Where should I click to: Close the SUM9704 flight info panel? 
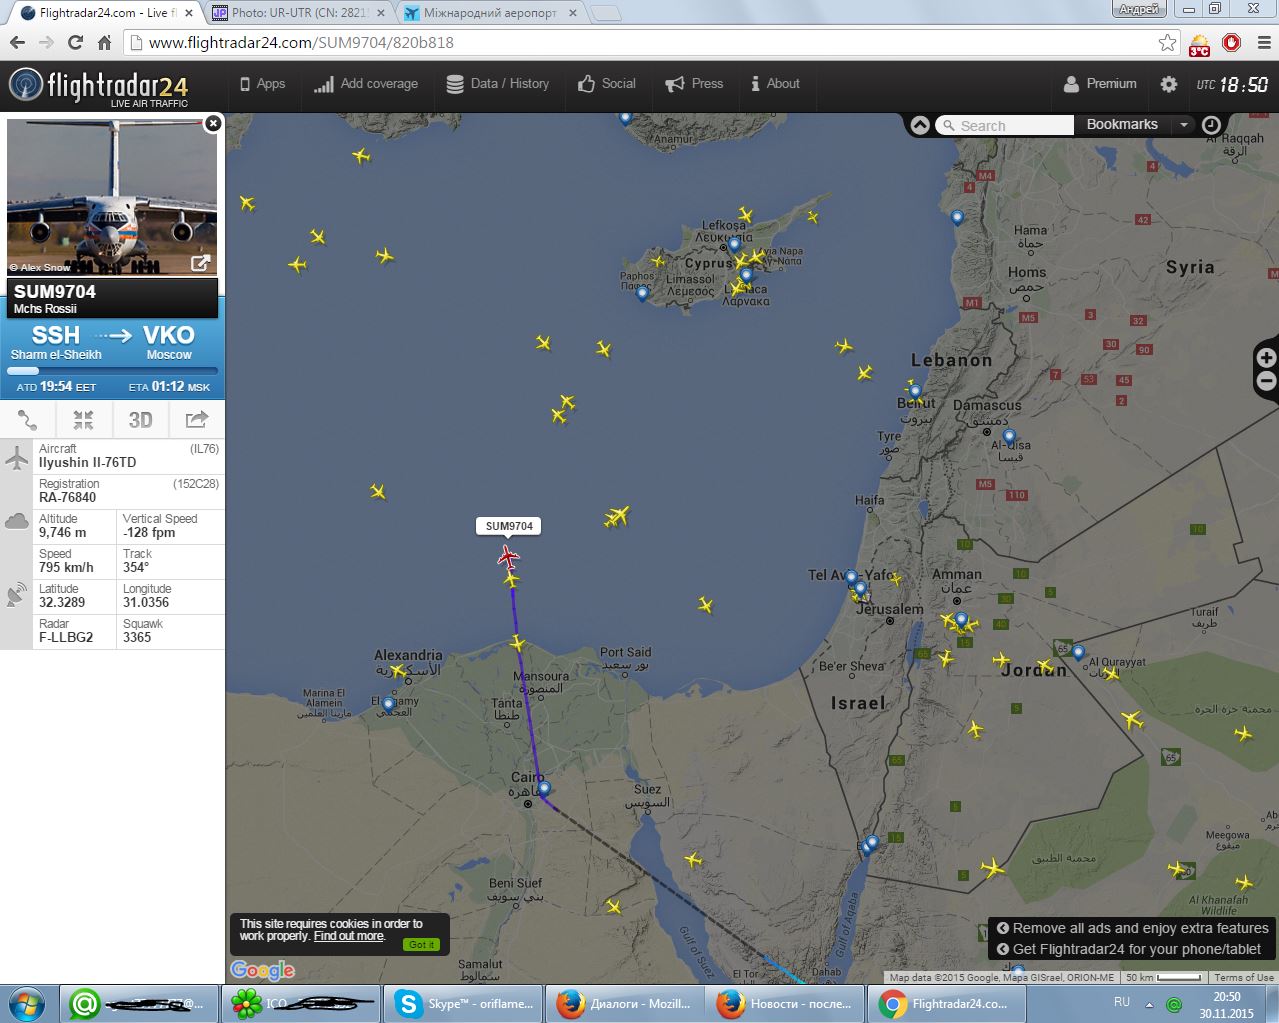[x=213, y=124]
